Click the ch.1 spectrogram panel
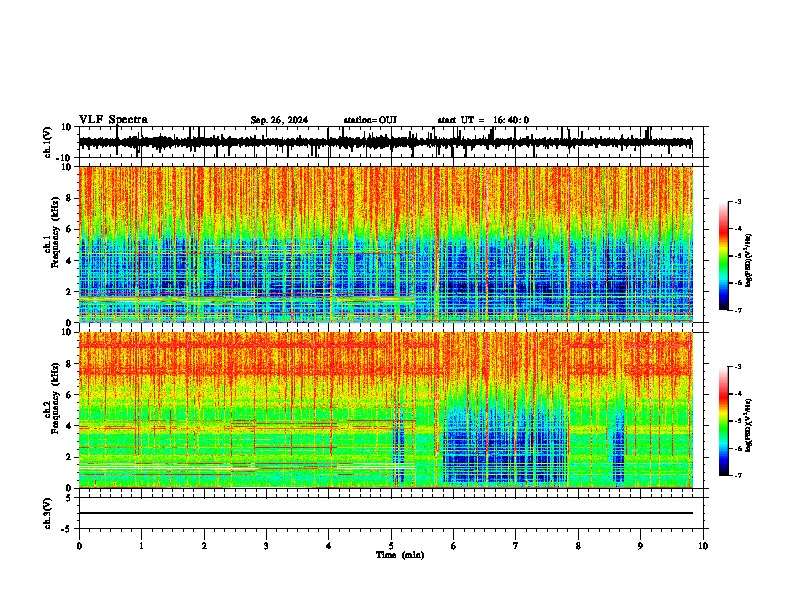 (385, 244)
